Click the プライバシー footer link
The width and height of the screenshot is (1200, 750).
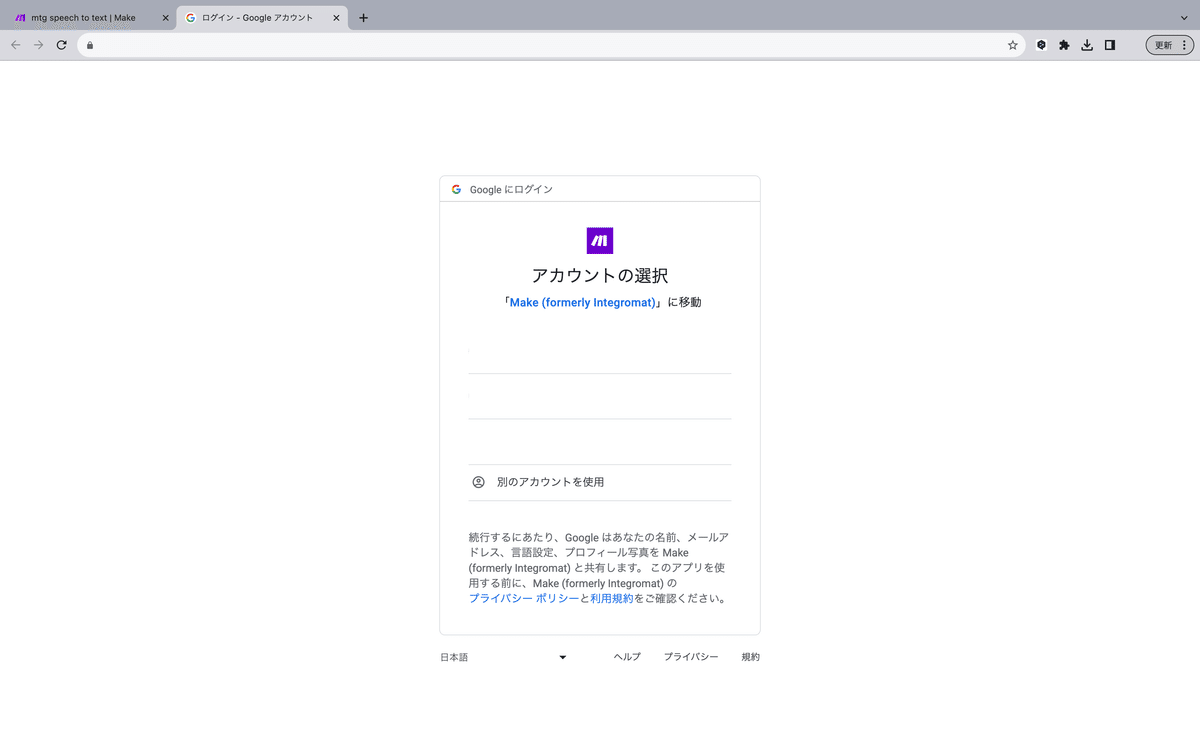(691, 657)
